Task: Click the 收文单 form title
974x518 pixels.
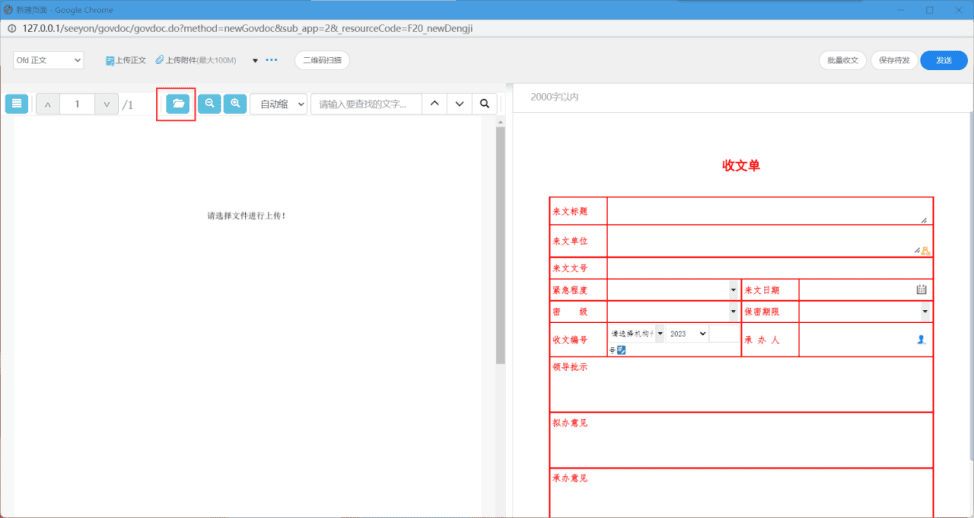Action: (741, 166)
